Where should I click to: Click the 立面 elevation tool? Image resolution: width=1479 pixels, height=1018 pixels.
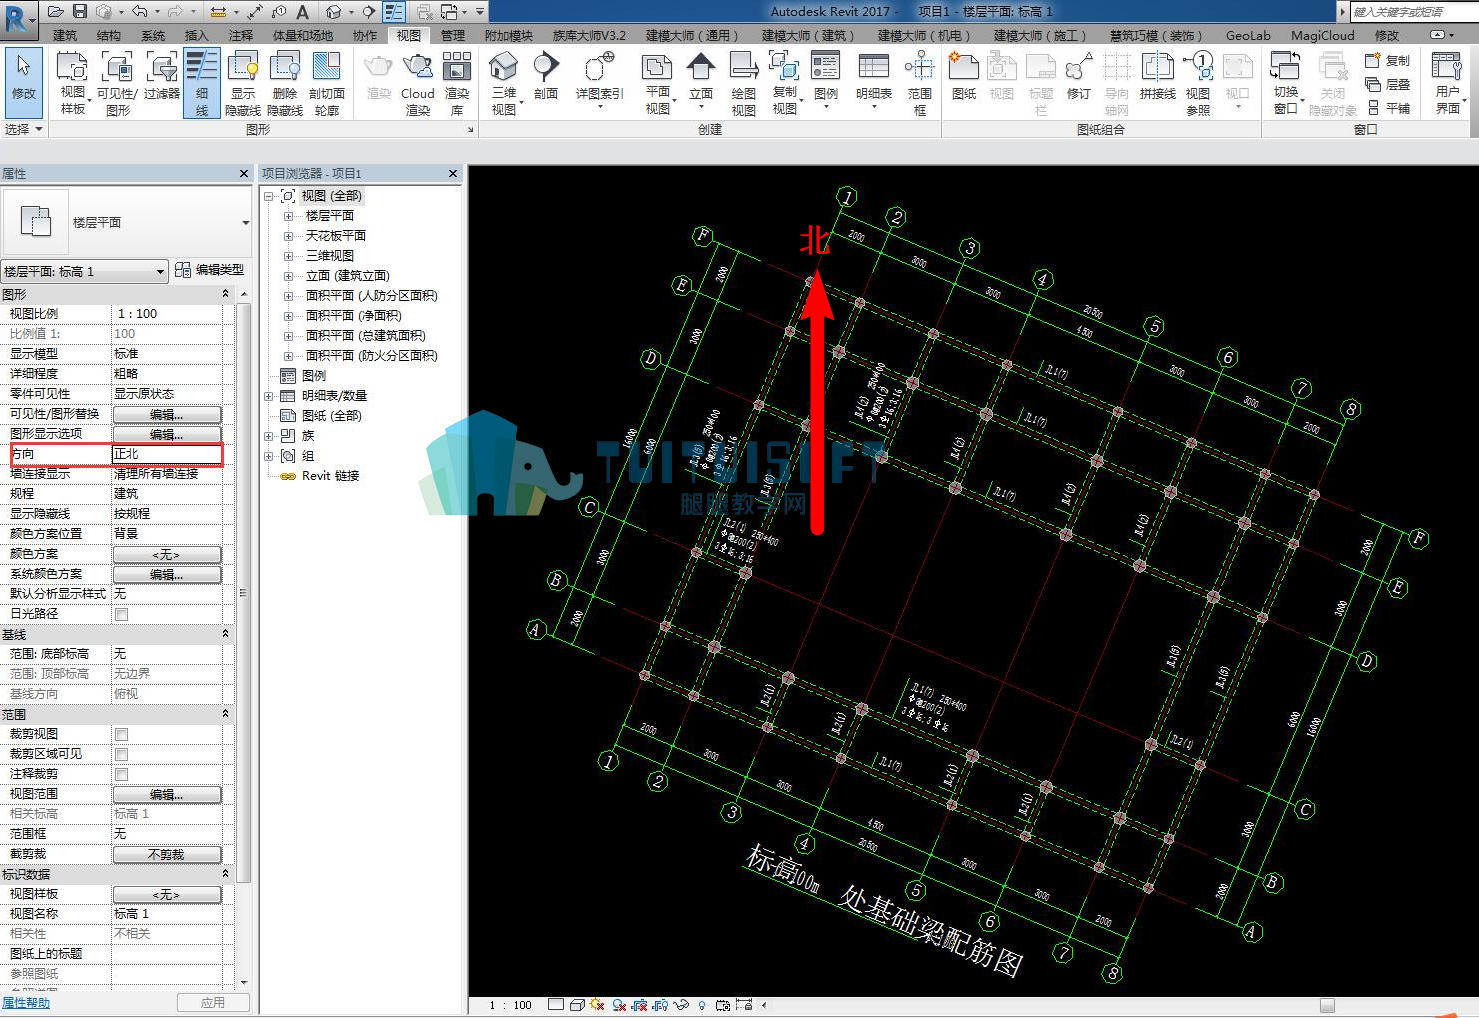[x=700, y=78]
